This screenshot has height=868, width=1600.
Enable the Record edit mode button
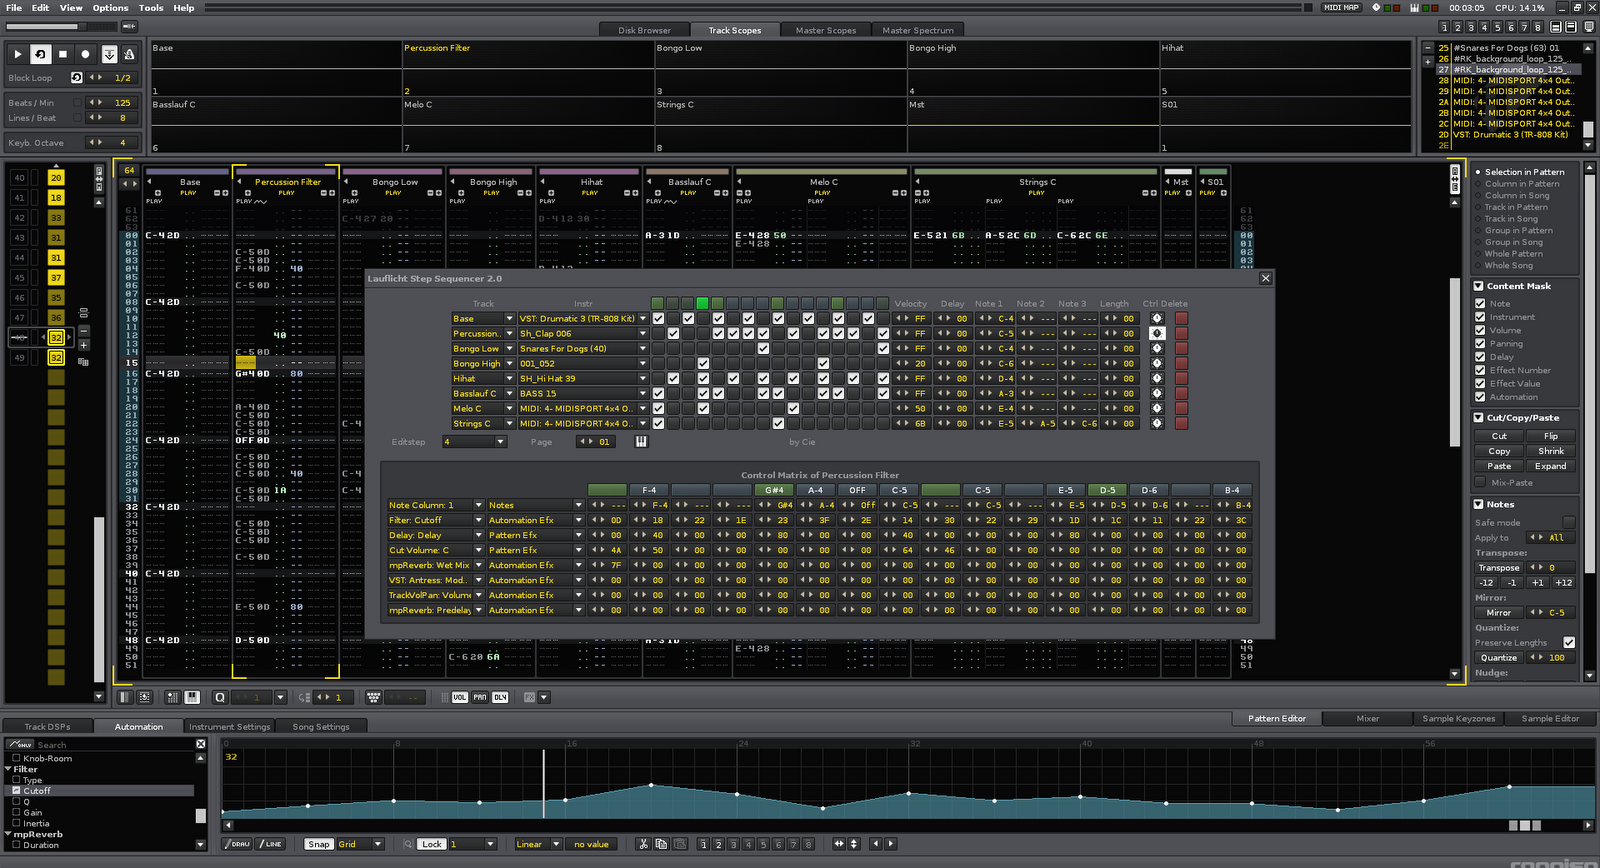[x=85, y=54]
